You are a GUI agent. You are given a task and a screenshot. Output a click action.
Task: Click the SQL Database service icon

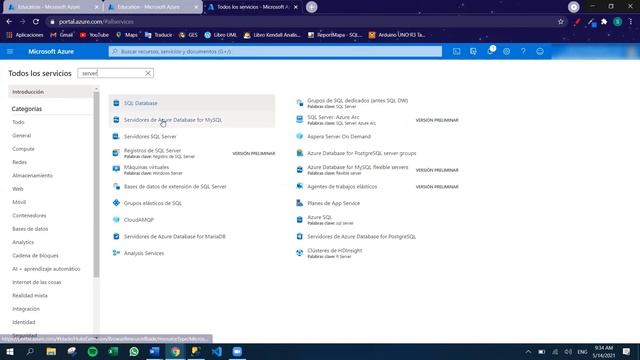(x=116, y=103)
